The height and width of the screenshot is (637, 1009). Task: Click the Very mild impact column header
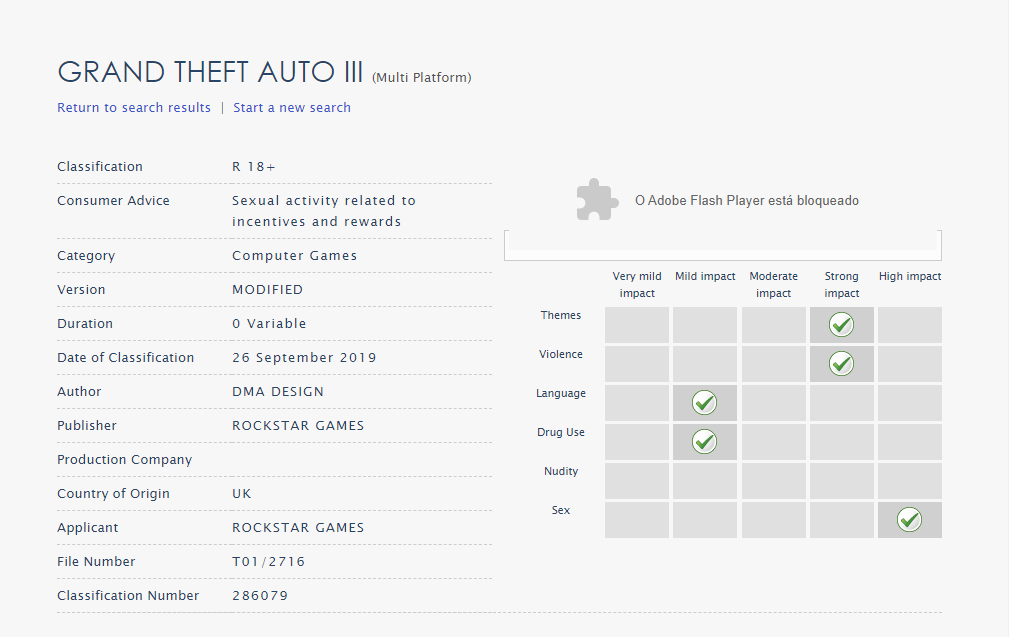click(x=637, y=284)
